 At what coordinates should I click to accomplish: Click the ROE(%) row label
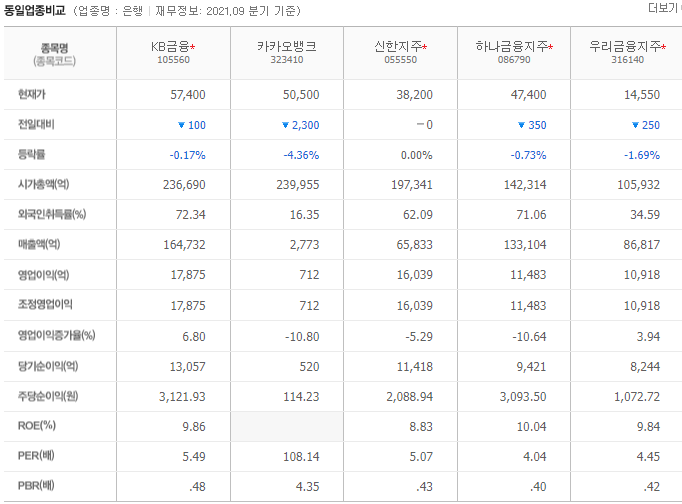[x=37, y=426]
